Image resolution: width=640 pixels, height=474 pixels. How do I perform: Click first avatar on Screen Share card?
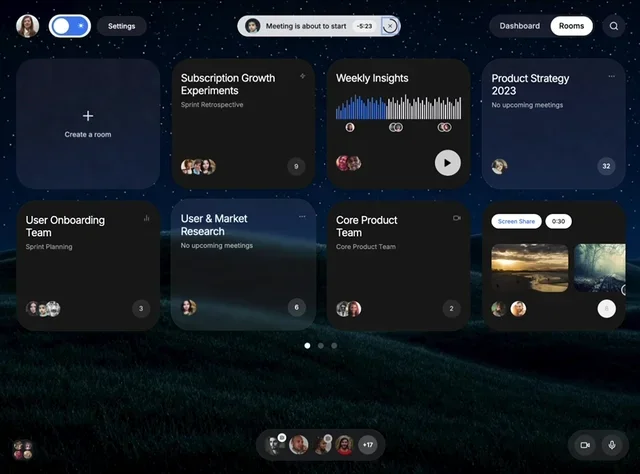pyautogui.click(x=499, y=309)
